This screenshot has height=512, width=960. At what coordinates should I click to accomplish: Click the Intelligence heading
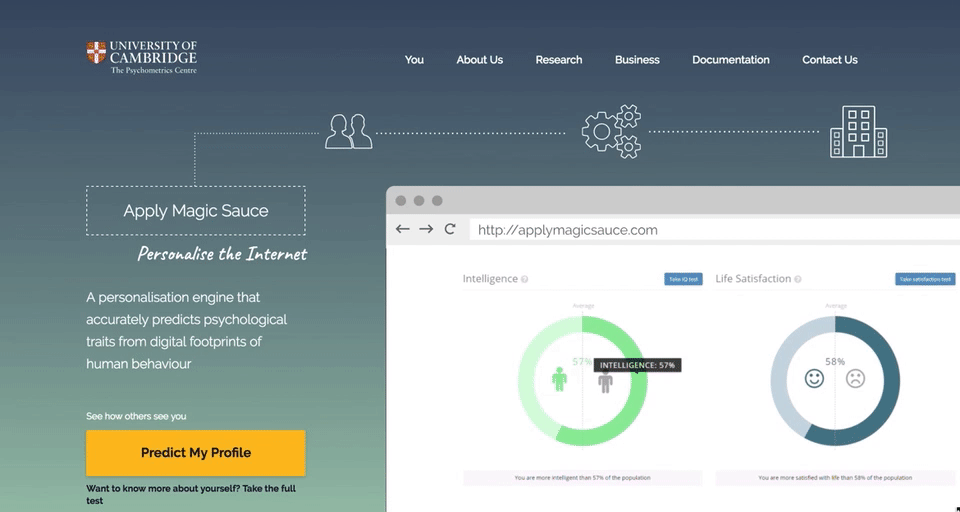(490, 279)
